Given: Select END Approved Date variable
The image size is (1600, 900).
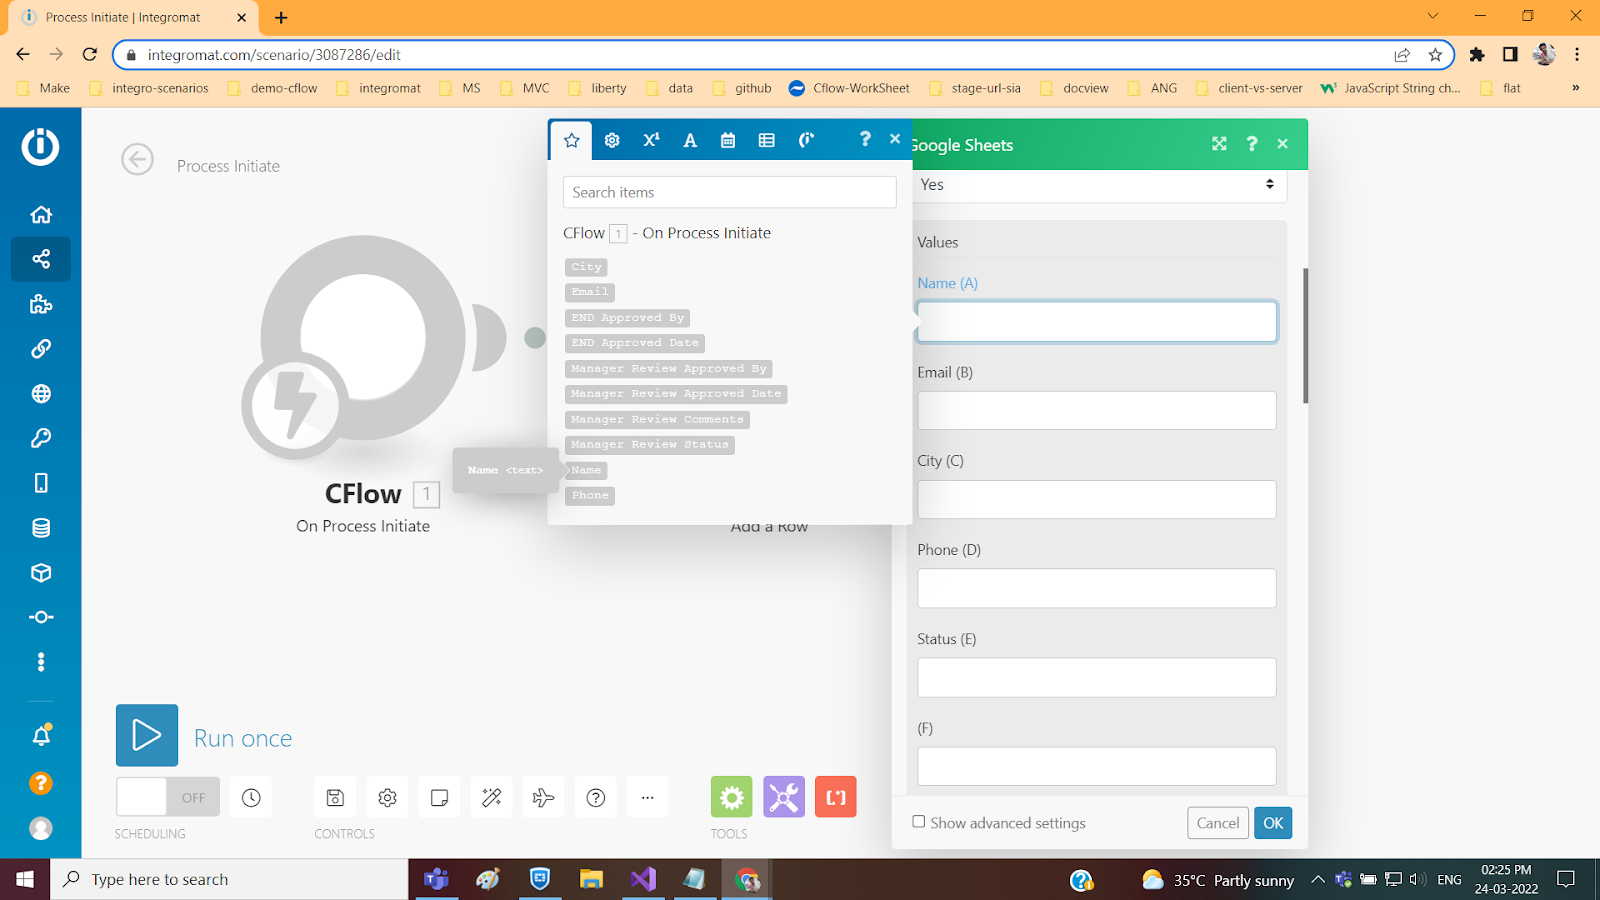Looking at the screenshot, I should tap(635, 343).
